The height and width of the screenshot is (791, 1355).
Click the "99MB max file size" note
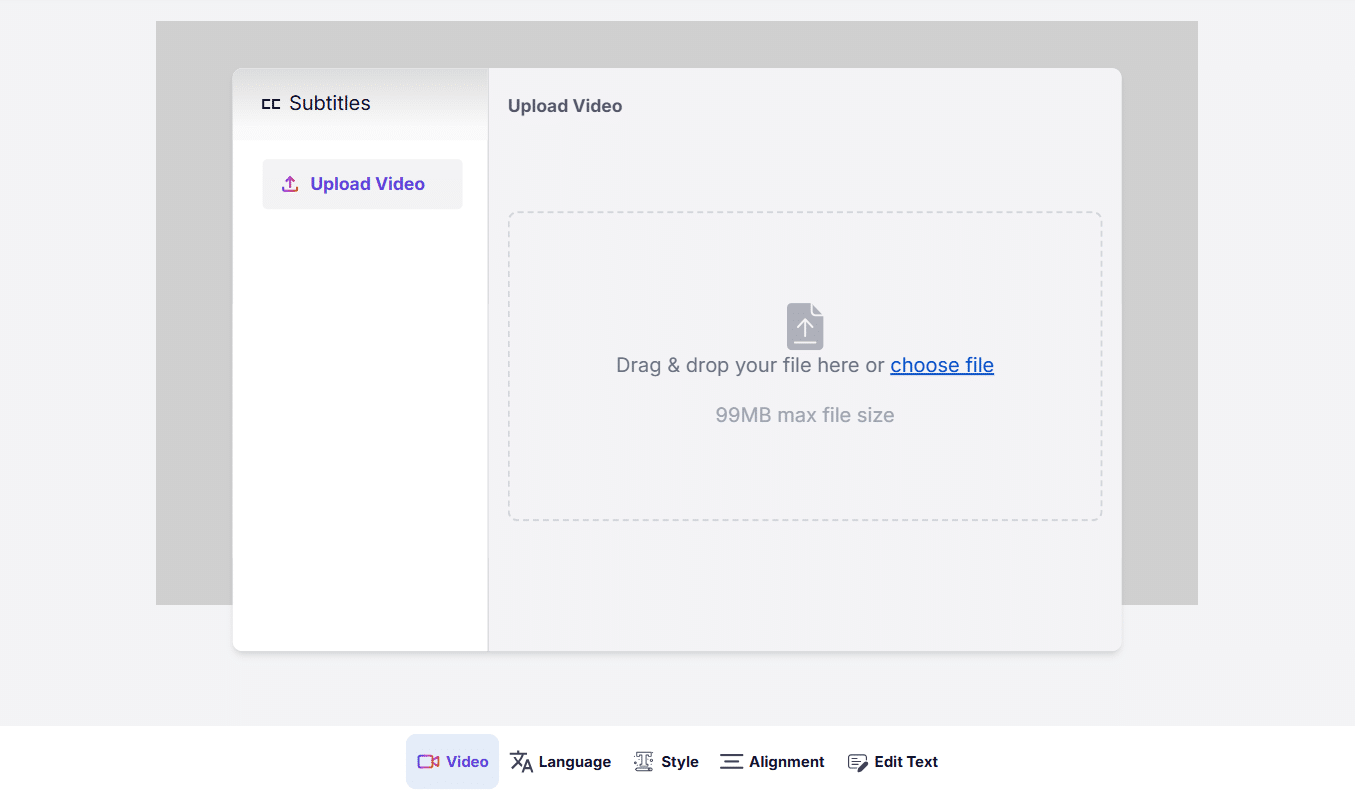coord(804,415)
